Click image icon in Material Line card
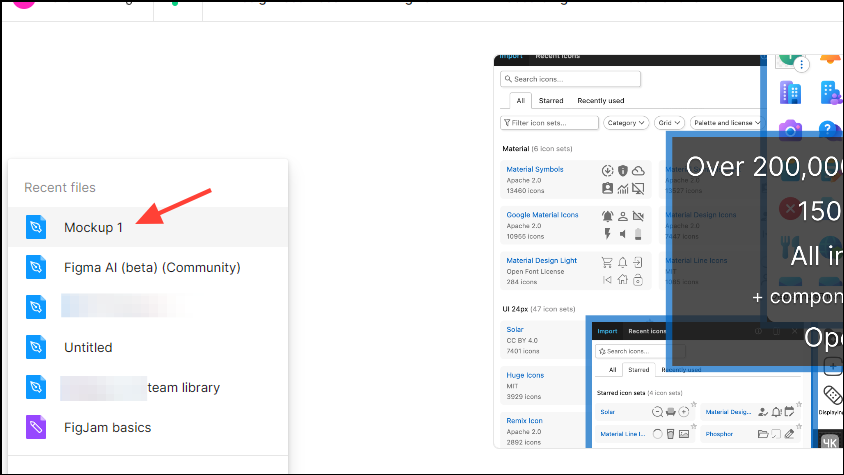Viewport: 844px width, 475px height. tap(684, 434)
